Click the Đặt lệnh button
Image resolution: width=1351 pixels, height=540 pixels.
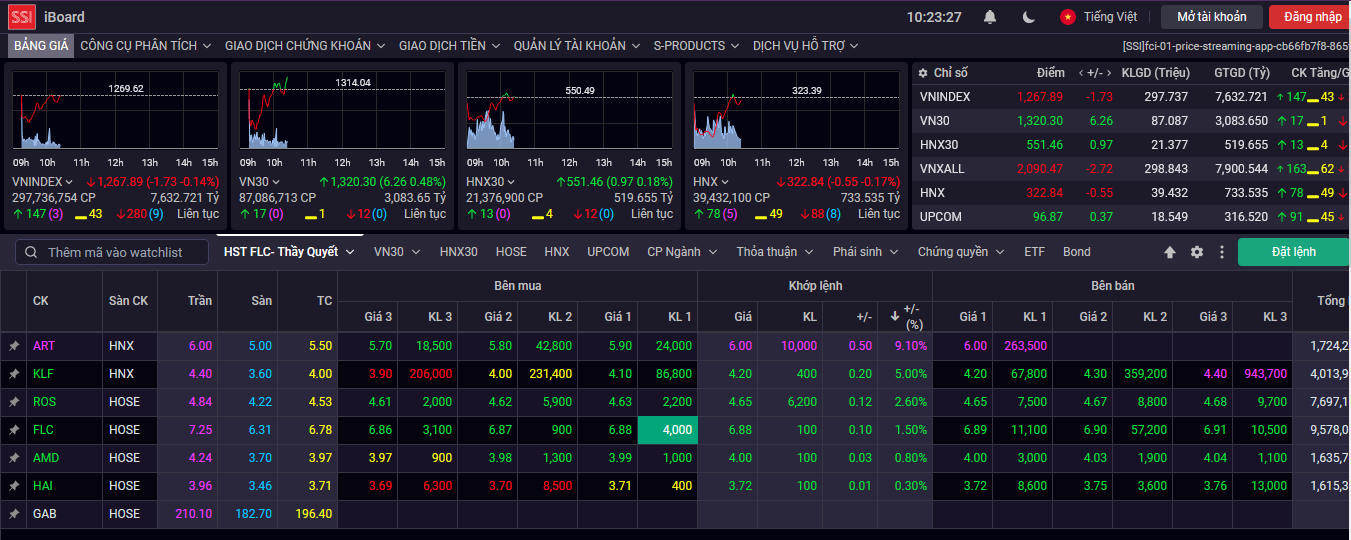coord(1293,252)
